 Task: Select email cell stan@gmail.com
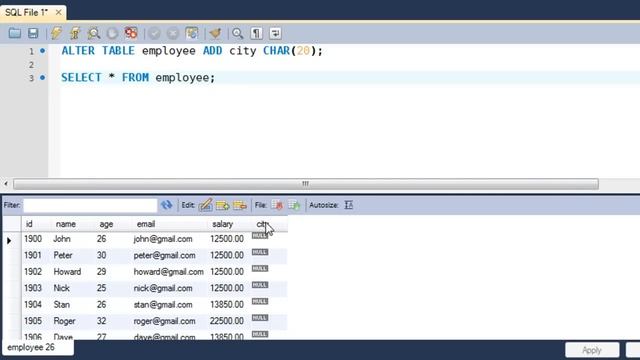[x=163, y=304]
